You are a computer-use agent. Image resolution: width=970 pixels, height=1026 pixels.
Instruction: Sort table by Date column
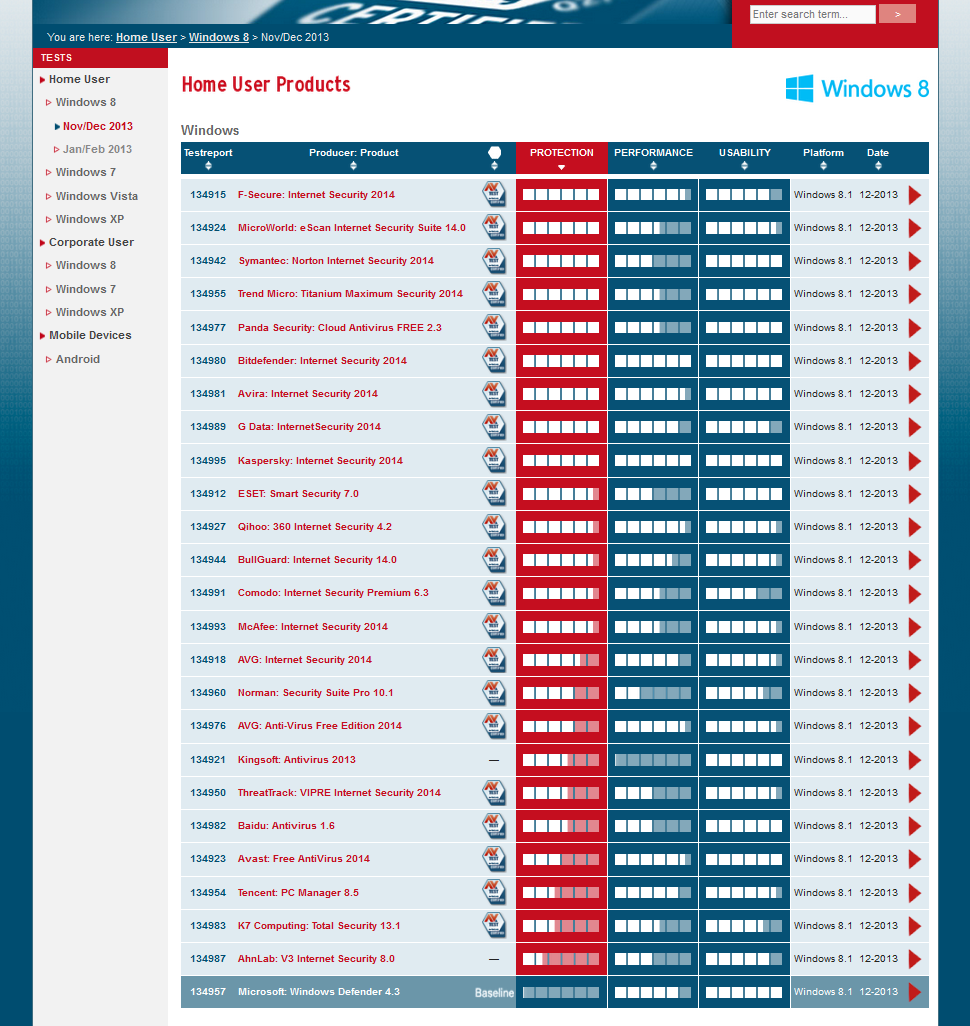pos(878,166)
